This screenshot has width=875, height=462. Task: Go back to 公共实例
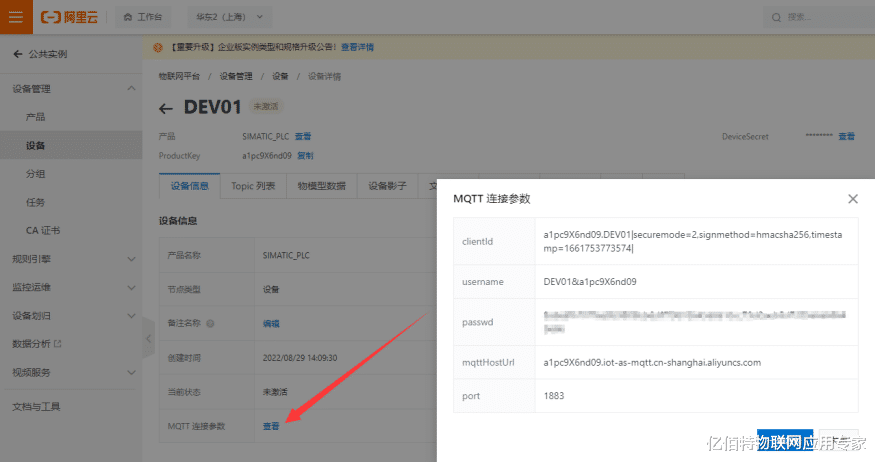(40, 54)
